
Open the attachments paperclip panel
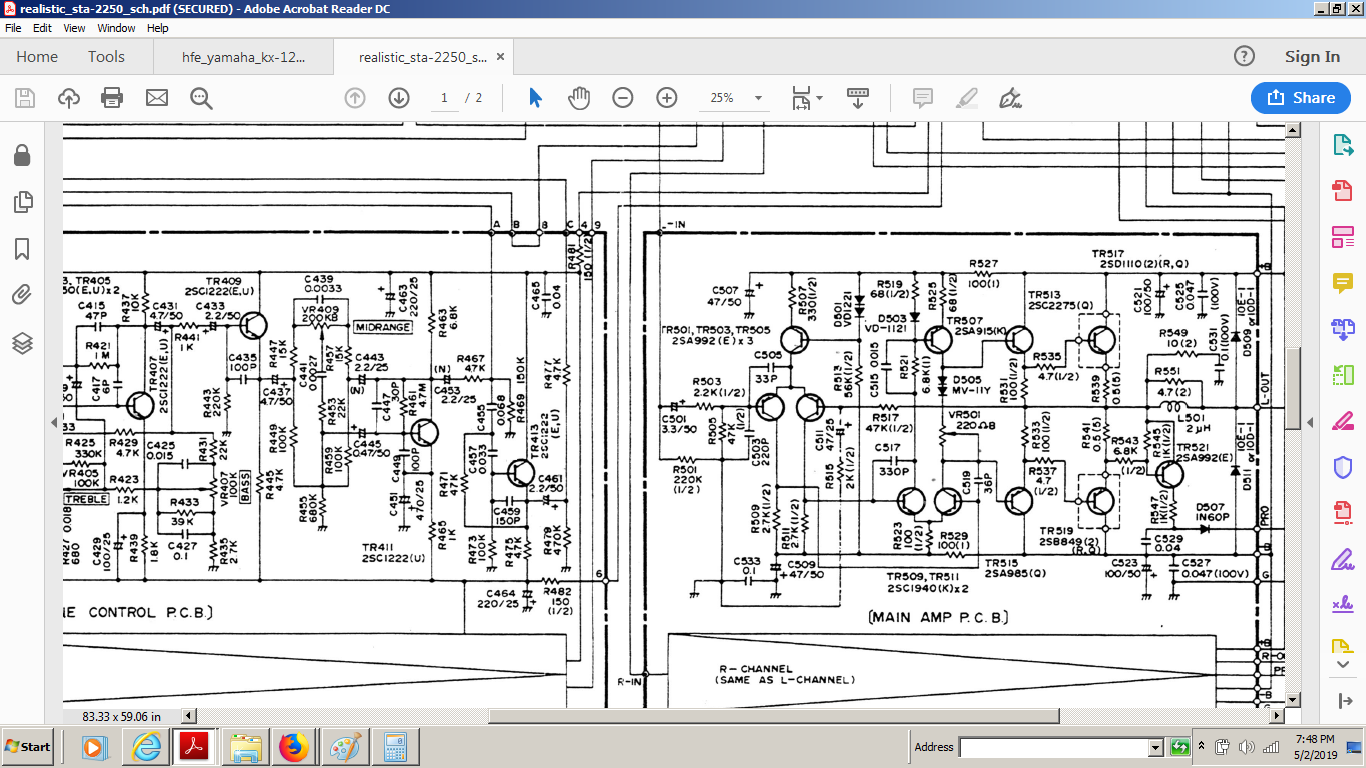pos(22,295)
